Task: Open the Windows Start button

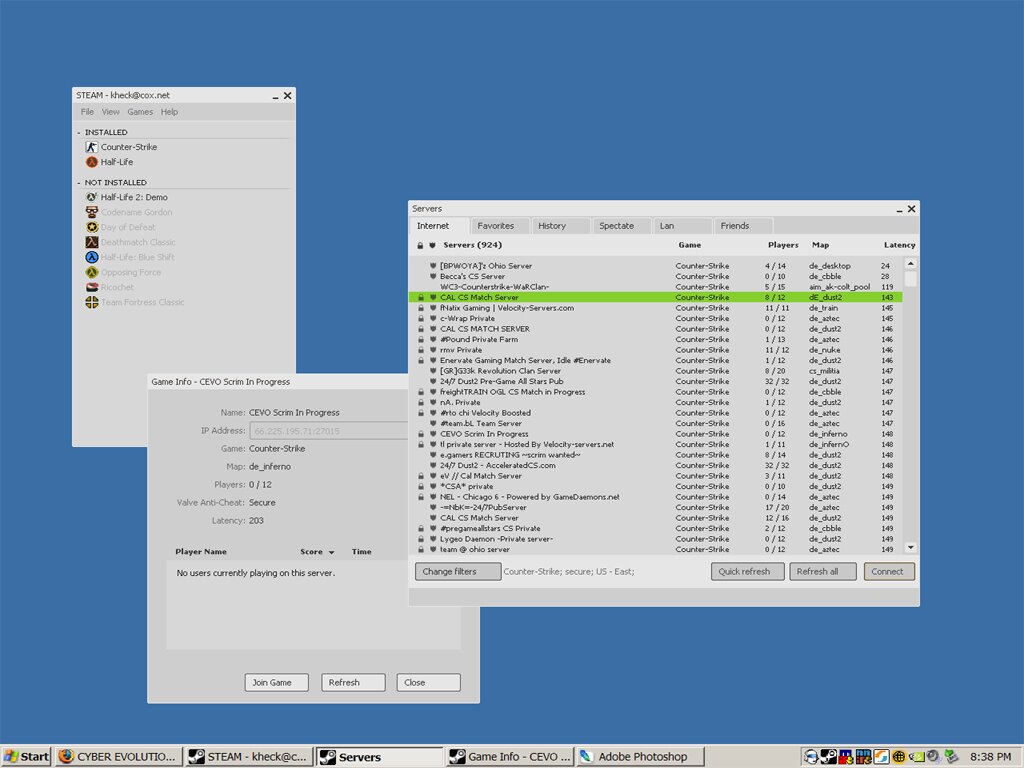Action: pyautogui.click(x=26, y=756)
